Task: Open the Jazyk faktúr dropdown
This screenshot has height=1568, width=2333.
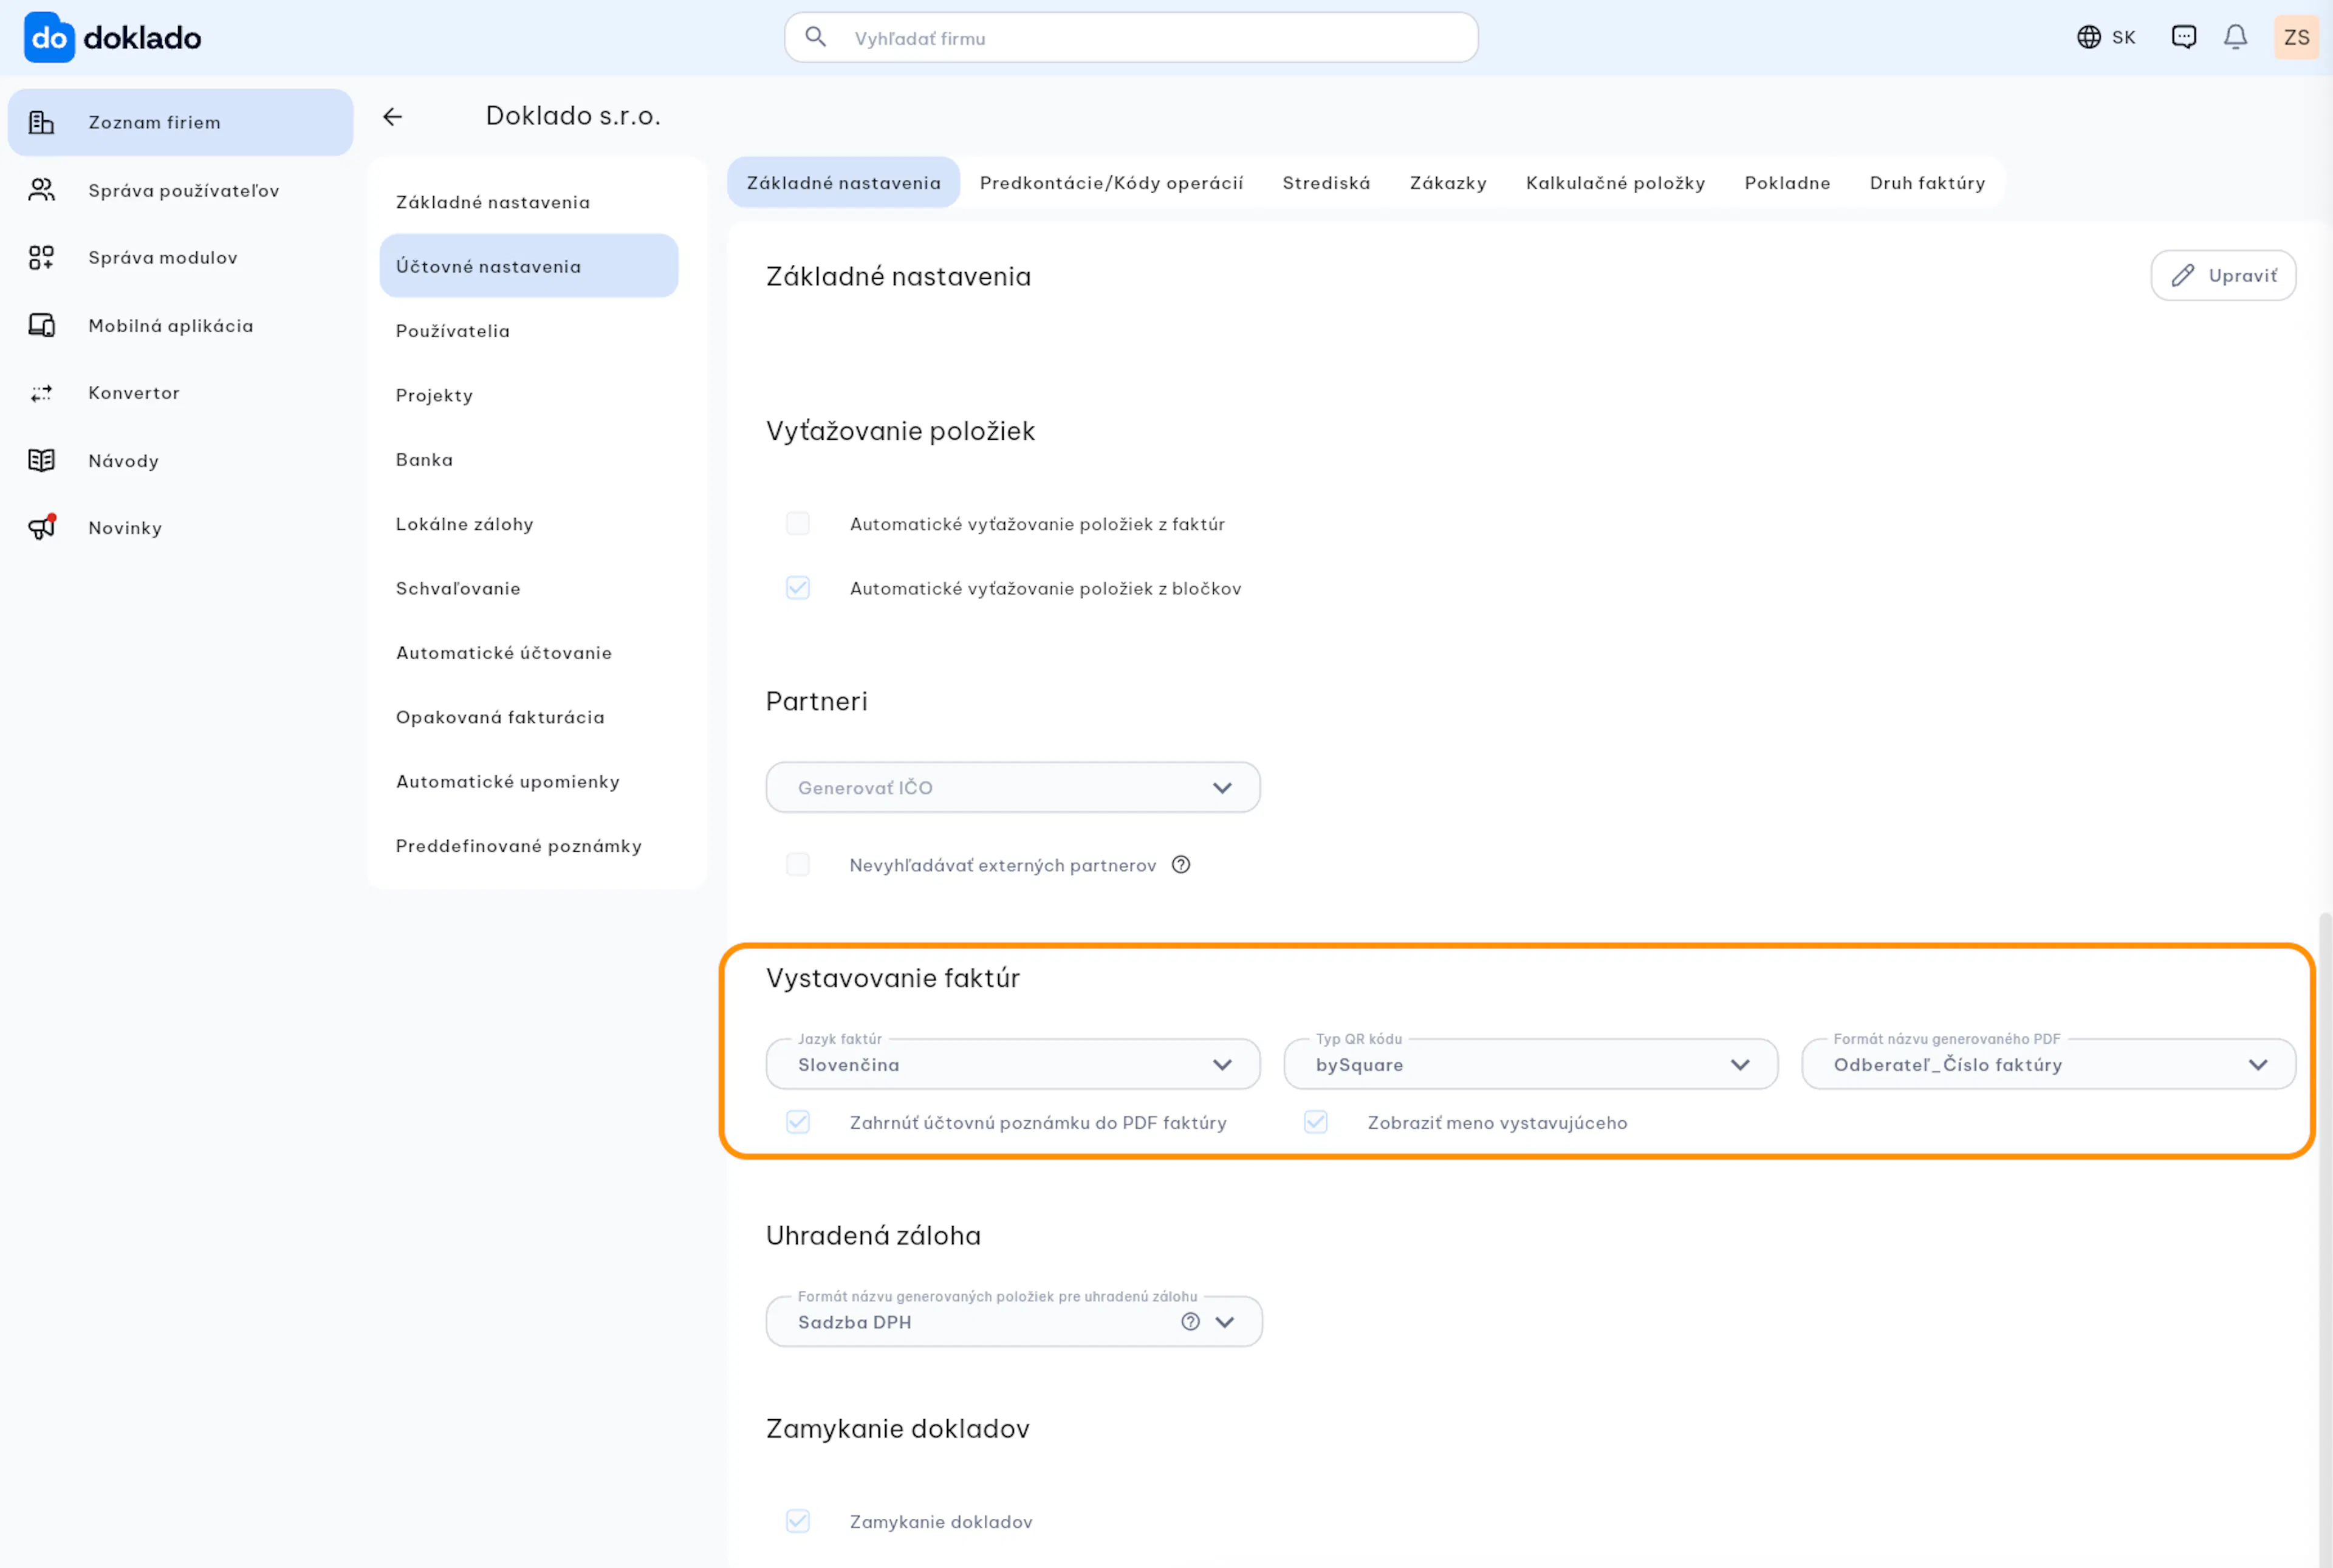Action: click(1013, 1065)
